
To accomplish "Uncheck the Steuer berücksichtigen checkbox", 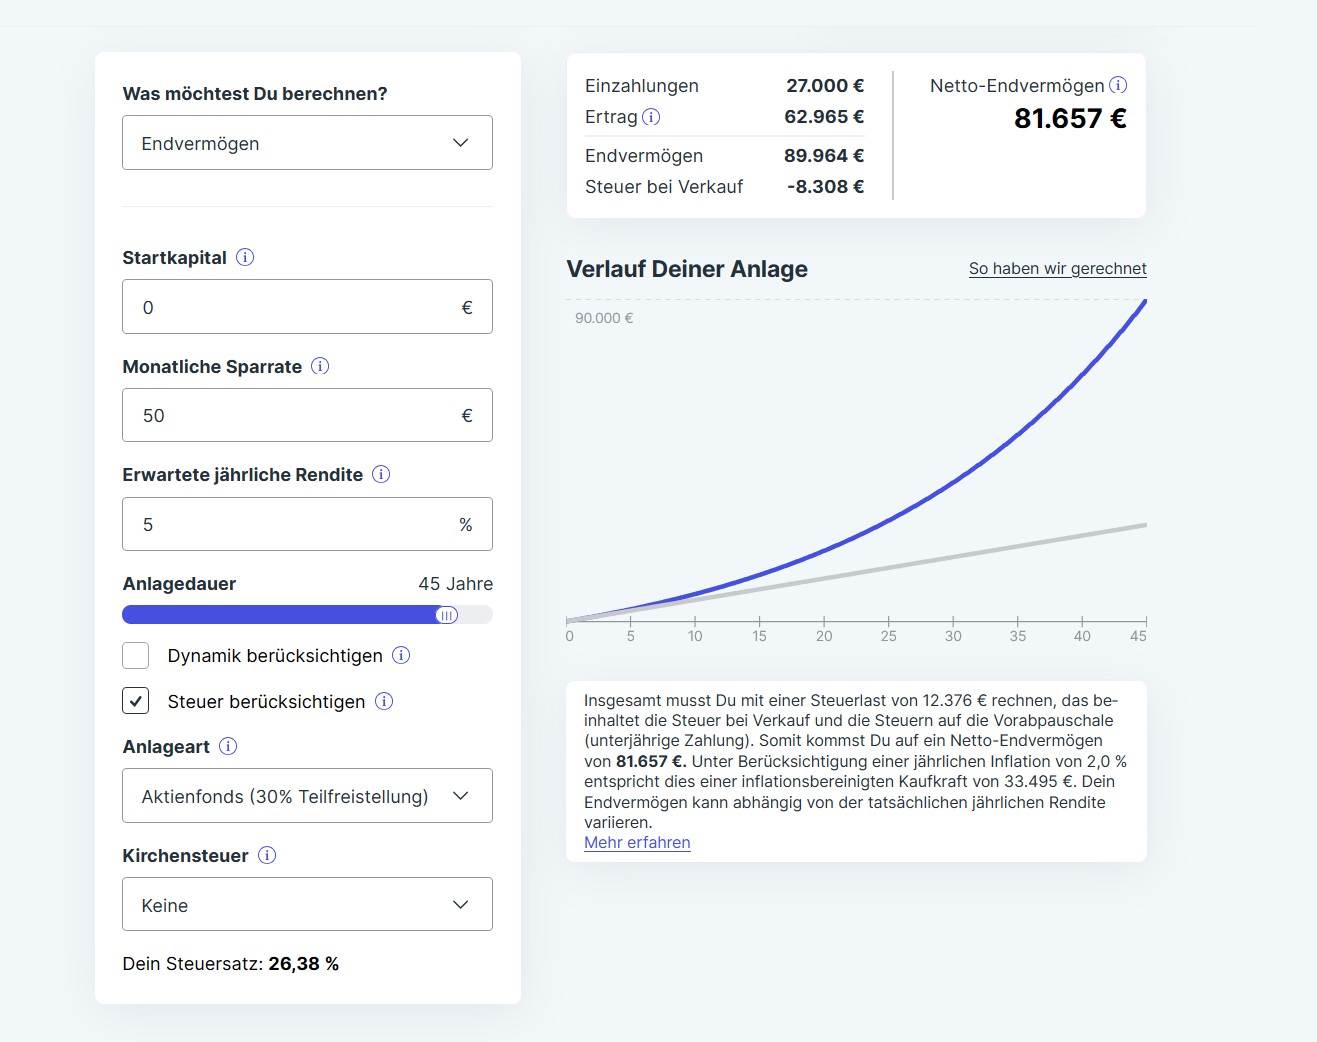I will [x=136, y=701].
